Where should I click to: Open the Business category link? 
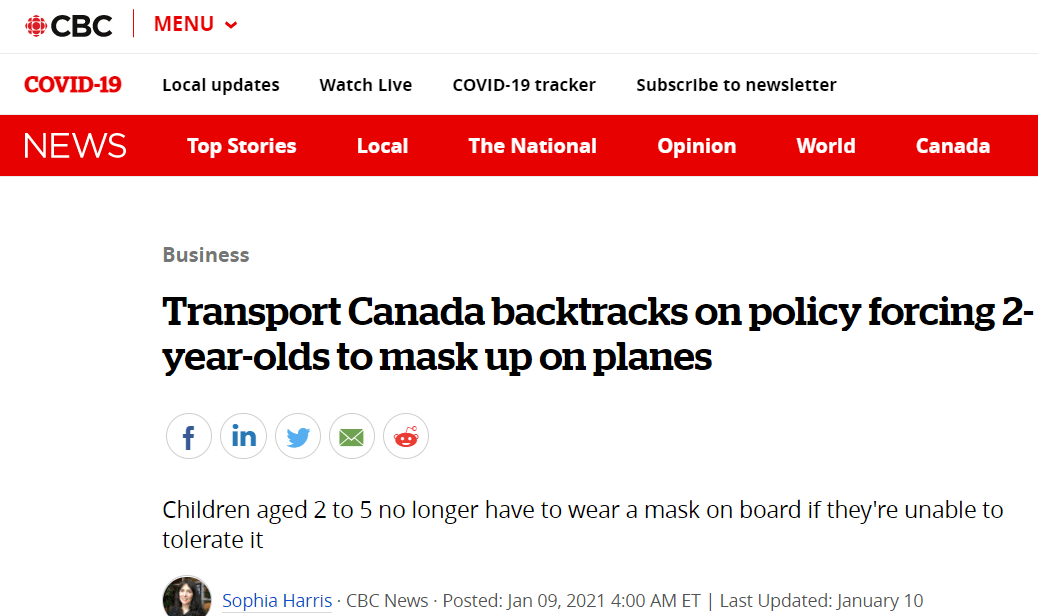pos(206,255)
